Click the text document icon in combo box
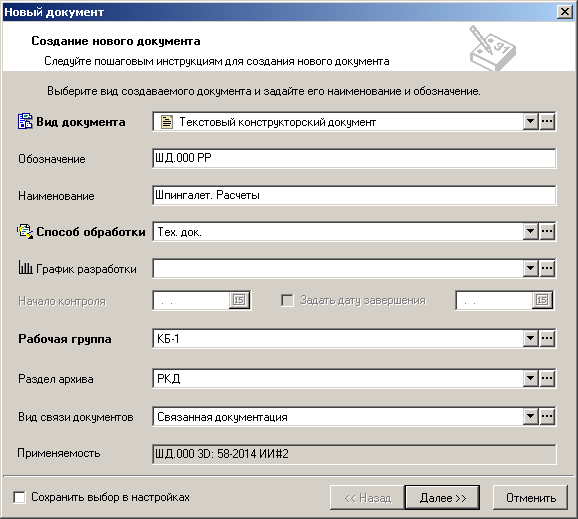 coord(167,122)
